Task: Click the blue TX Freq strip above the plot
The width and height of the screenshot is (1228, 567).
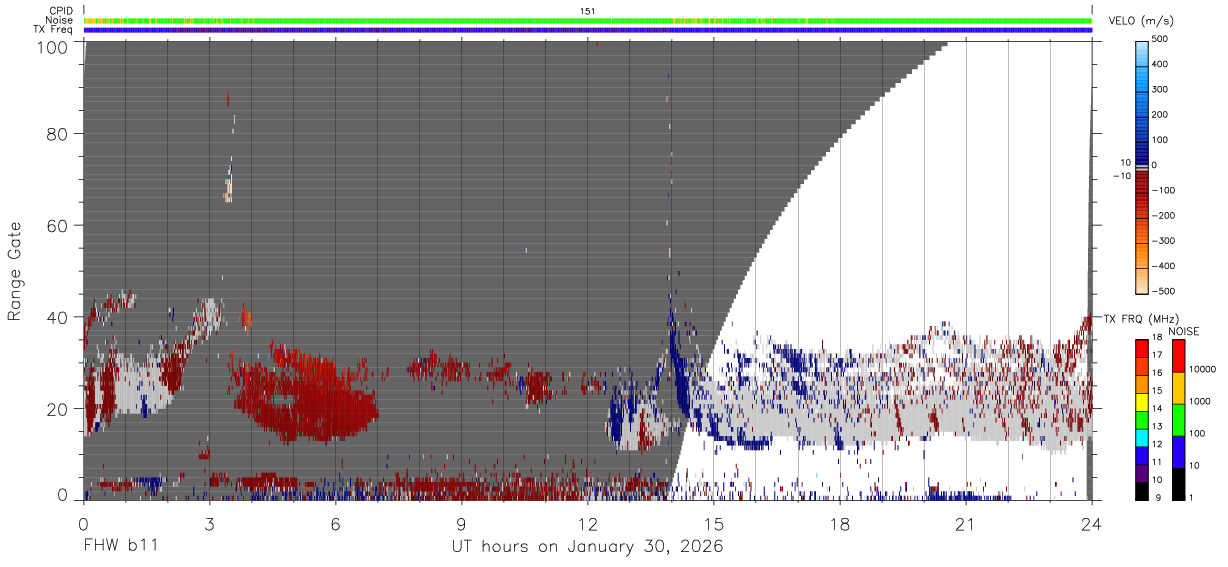Action: [588, 30]
